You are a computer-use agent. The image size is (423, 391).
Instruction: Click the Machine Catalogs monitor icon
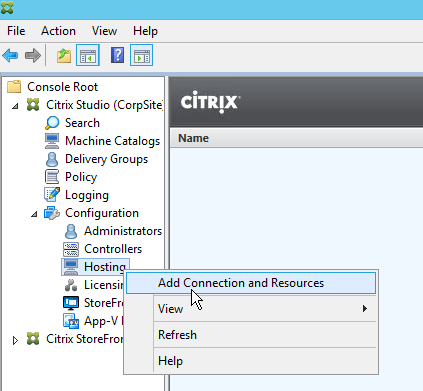click(52, 141)
